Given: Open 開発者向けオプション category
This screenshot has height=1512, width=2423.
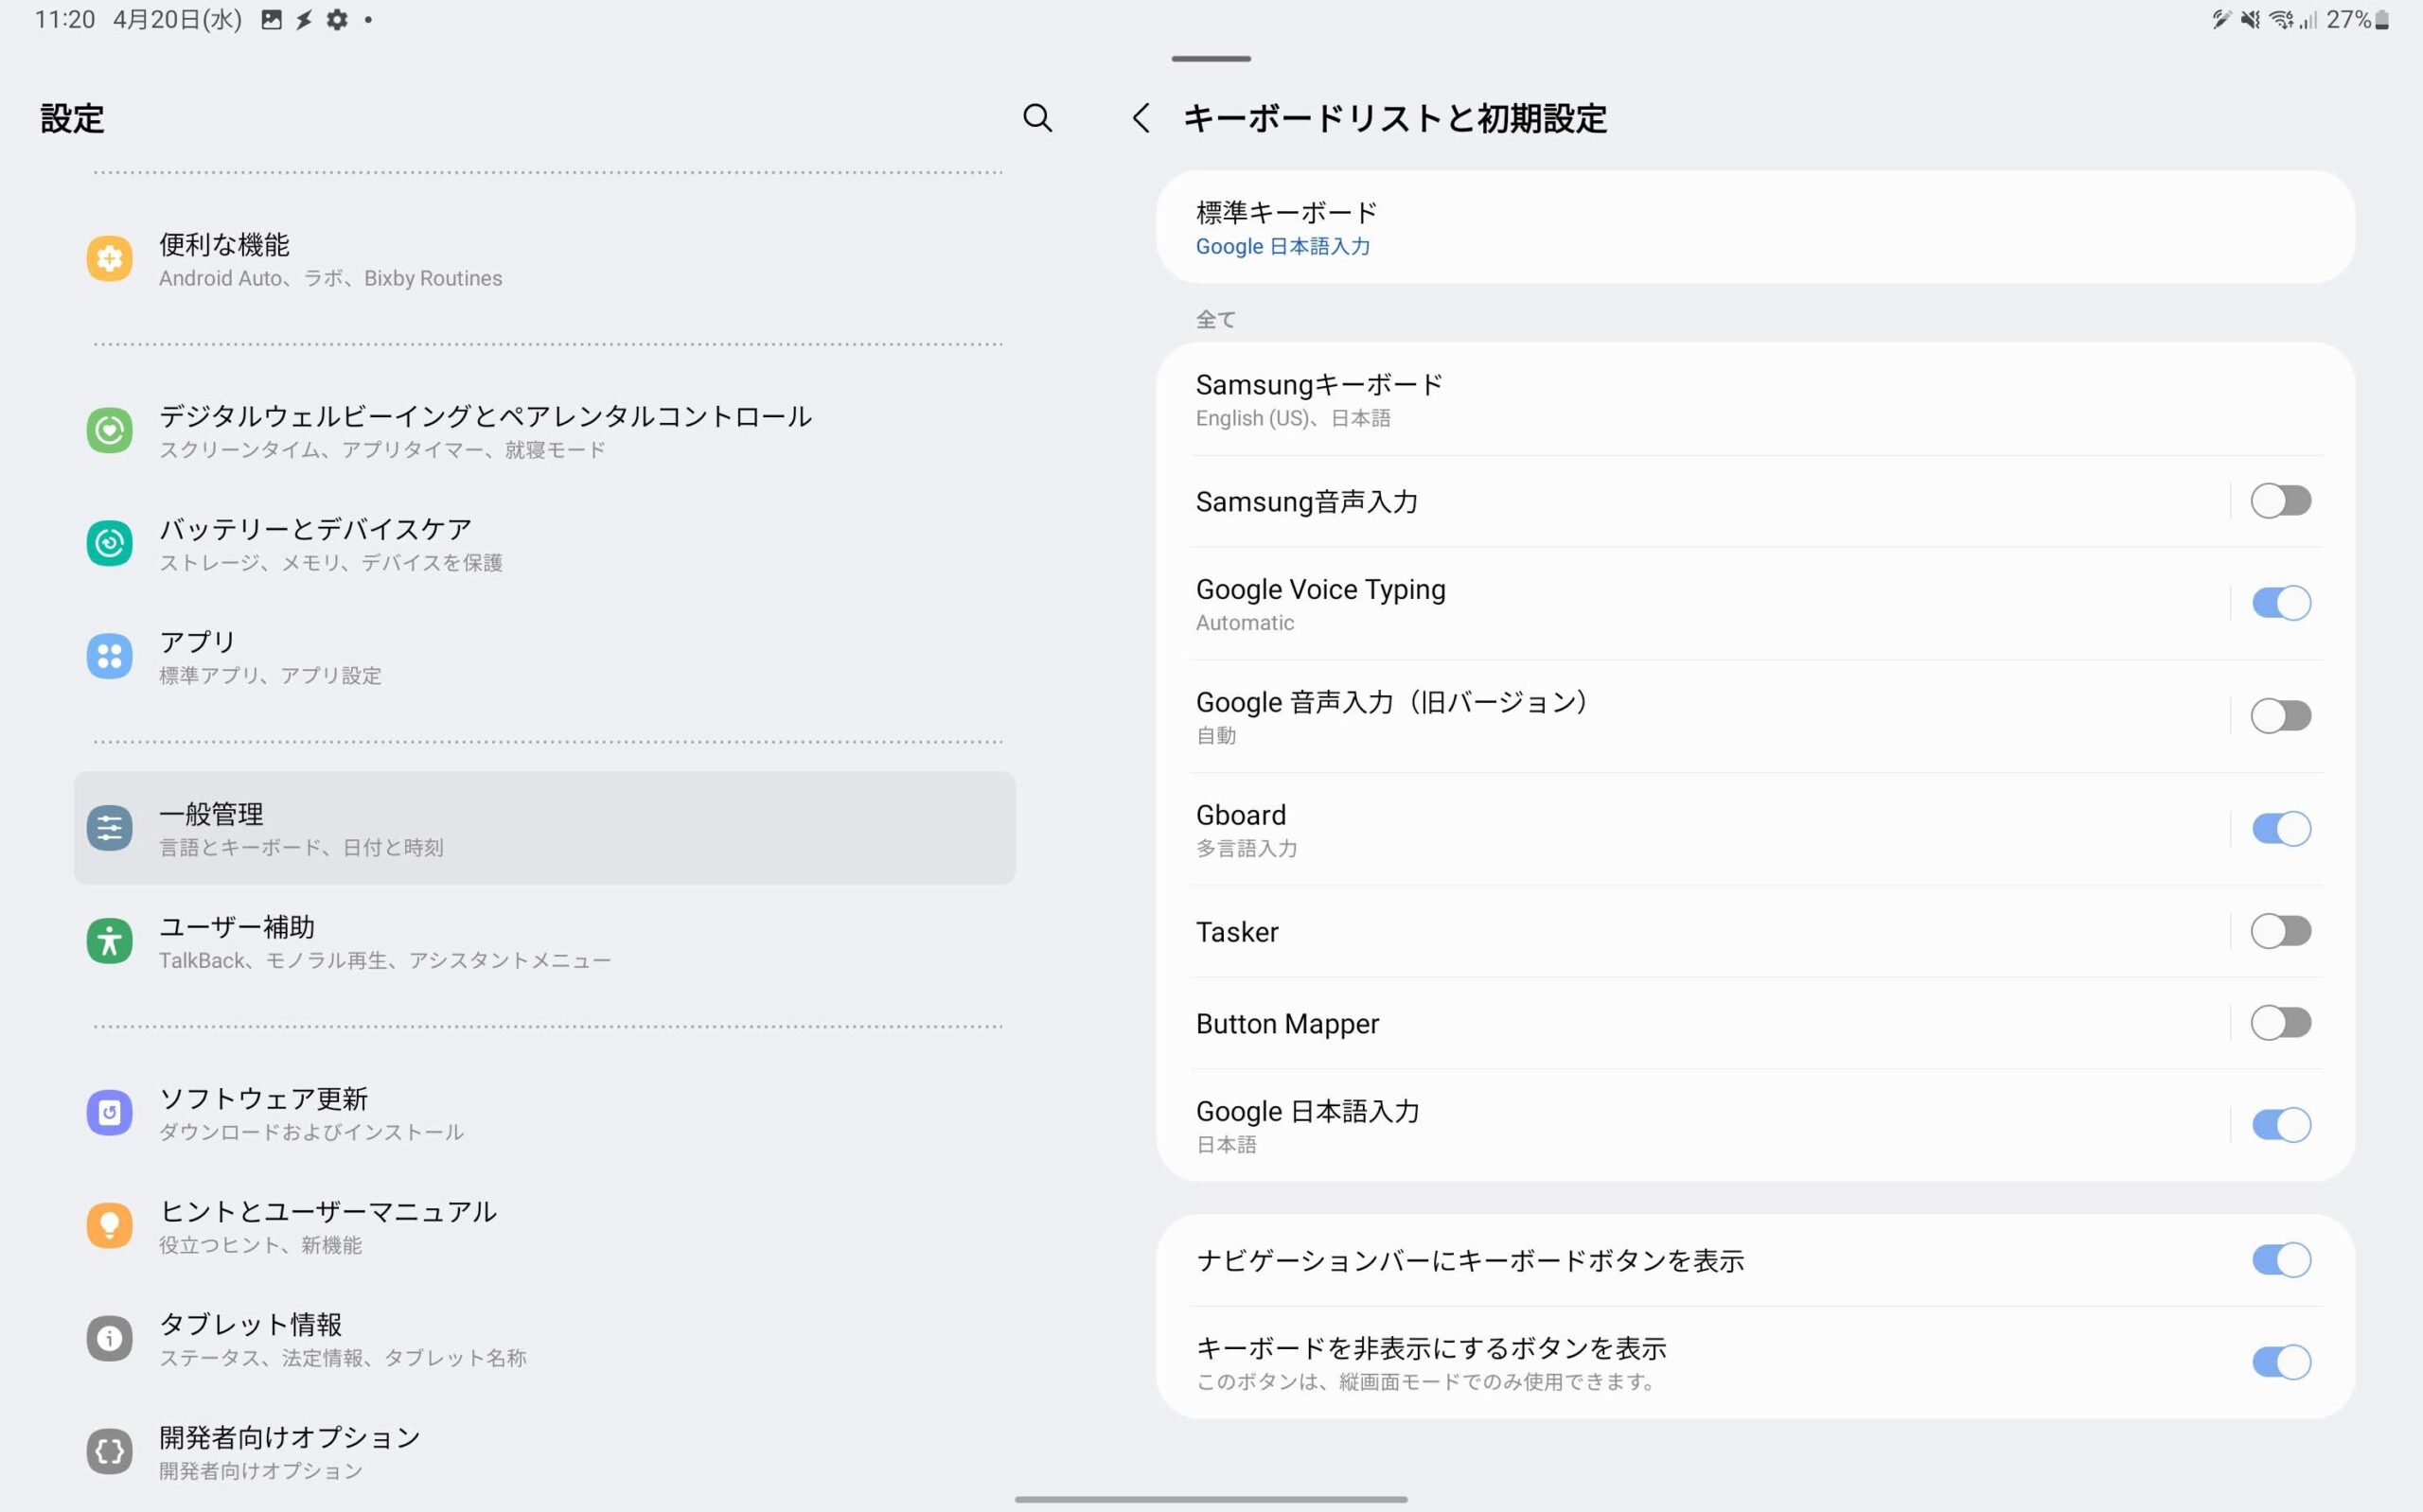Looking at the screenshot, I should (x=545, y=1451).
